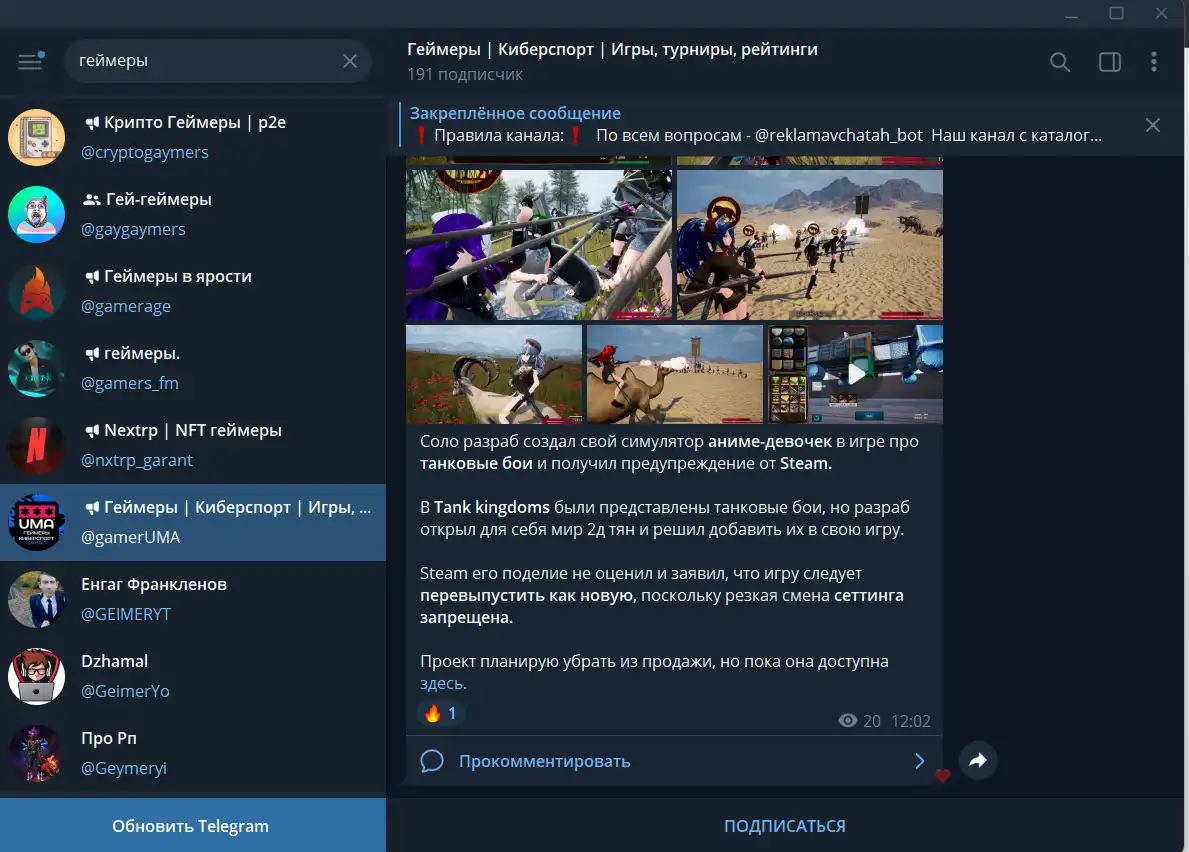The width and height of the screenshot is (1189, 852).
Task: Open the camel rider desert thumbnail
Action: point(675,374)
